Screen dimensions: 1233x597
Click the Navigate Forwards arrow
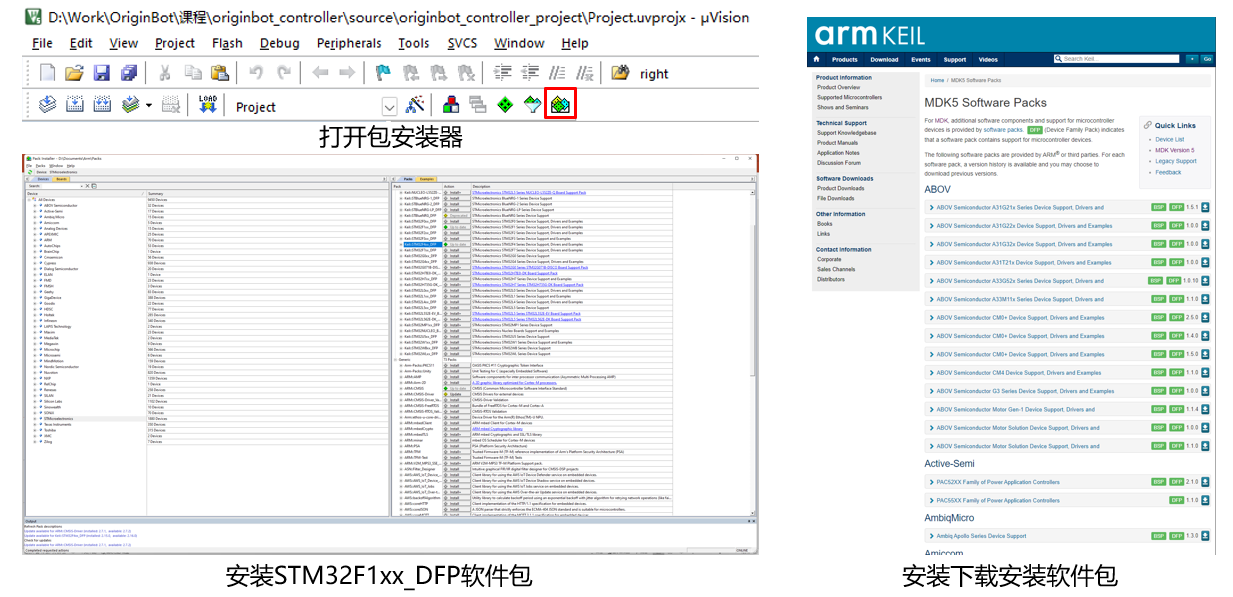coord(347,73)
